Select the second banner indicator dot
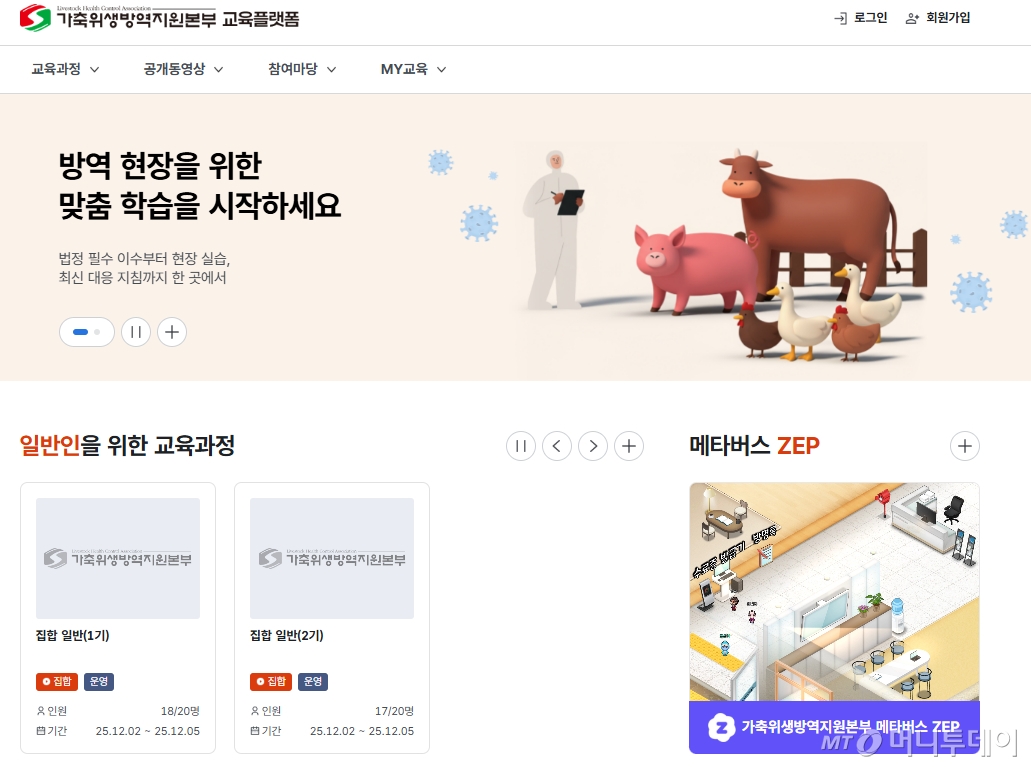The image size is (1031, 767). (x=97, y=332)
